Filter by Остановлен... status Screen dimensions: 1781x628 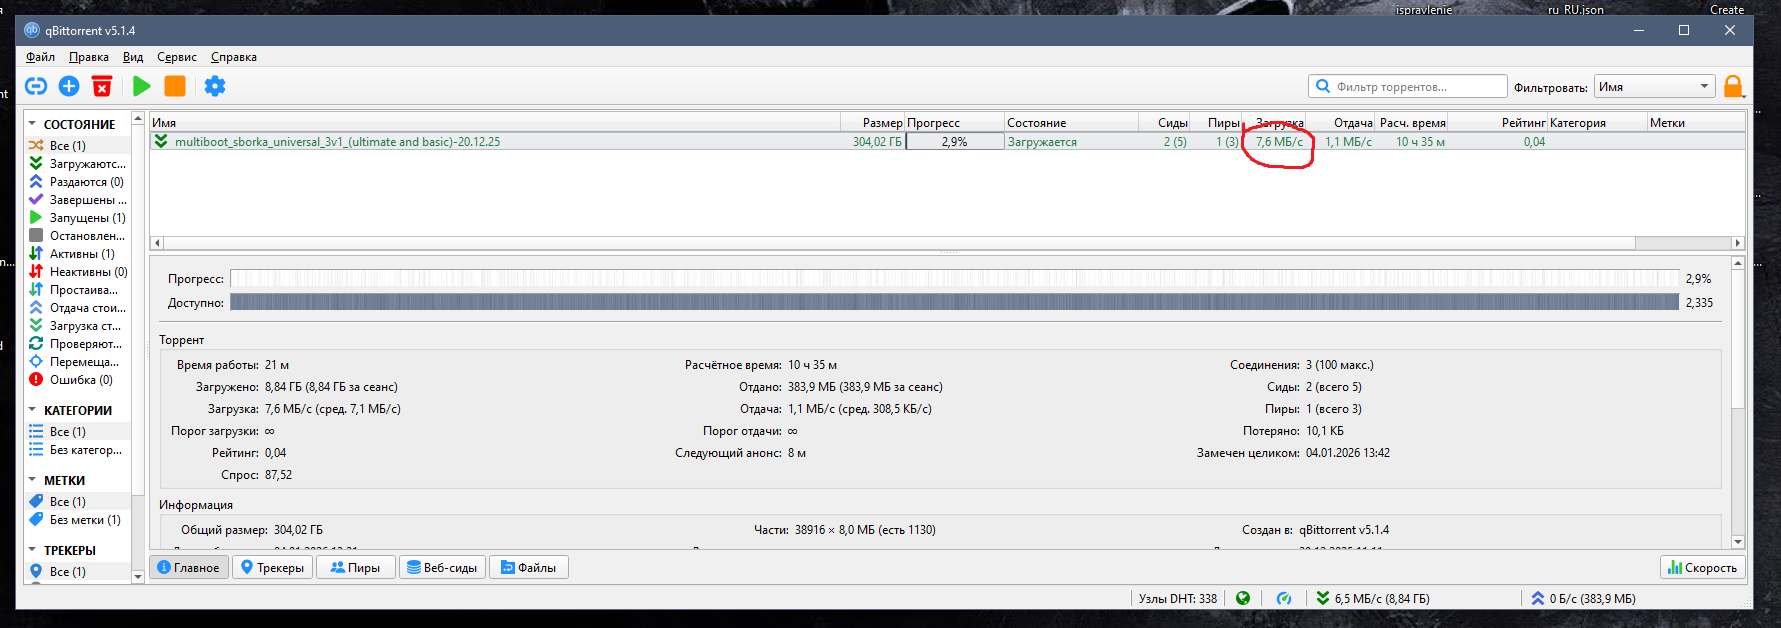[78, 236]
